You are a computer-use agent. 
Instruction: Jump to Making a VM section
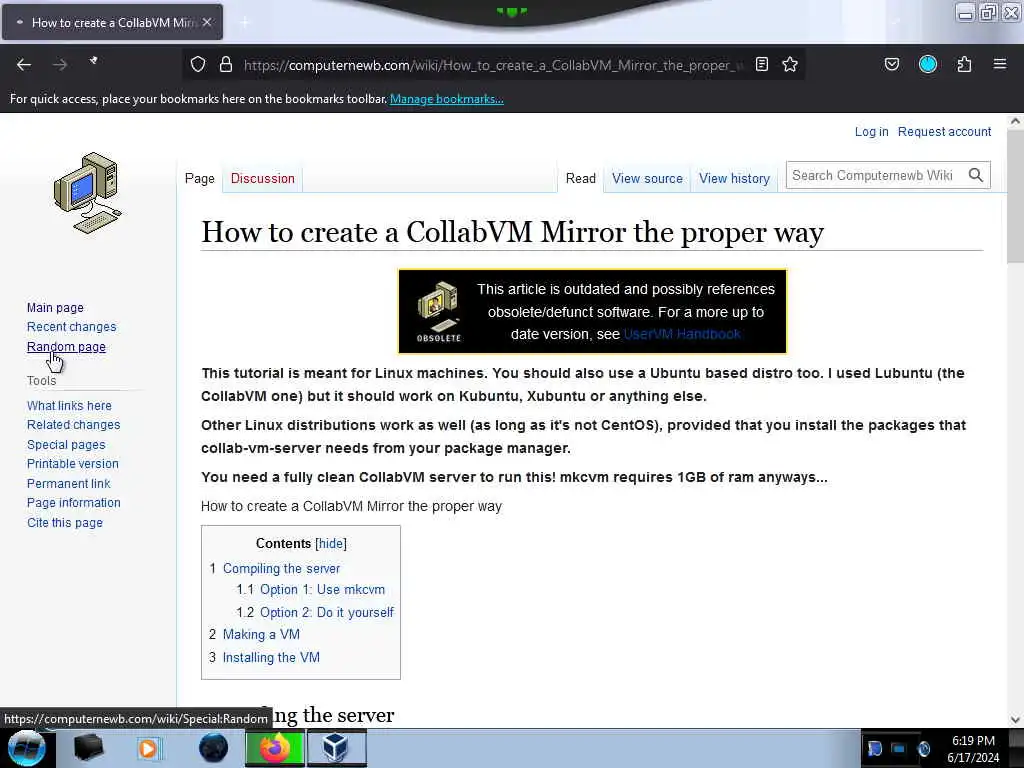click(261, 634)
